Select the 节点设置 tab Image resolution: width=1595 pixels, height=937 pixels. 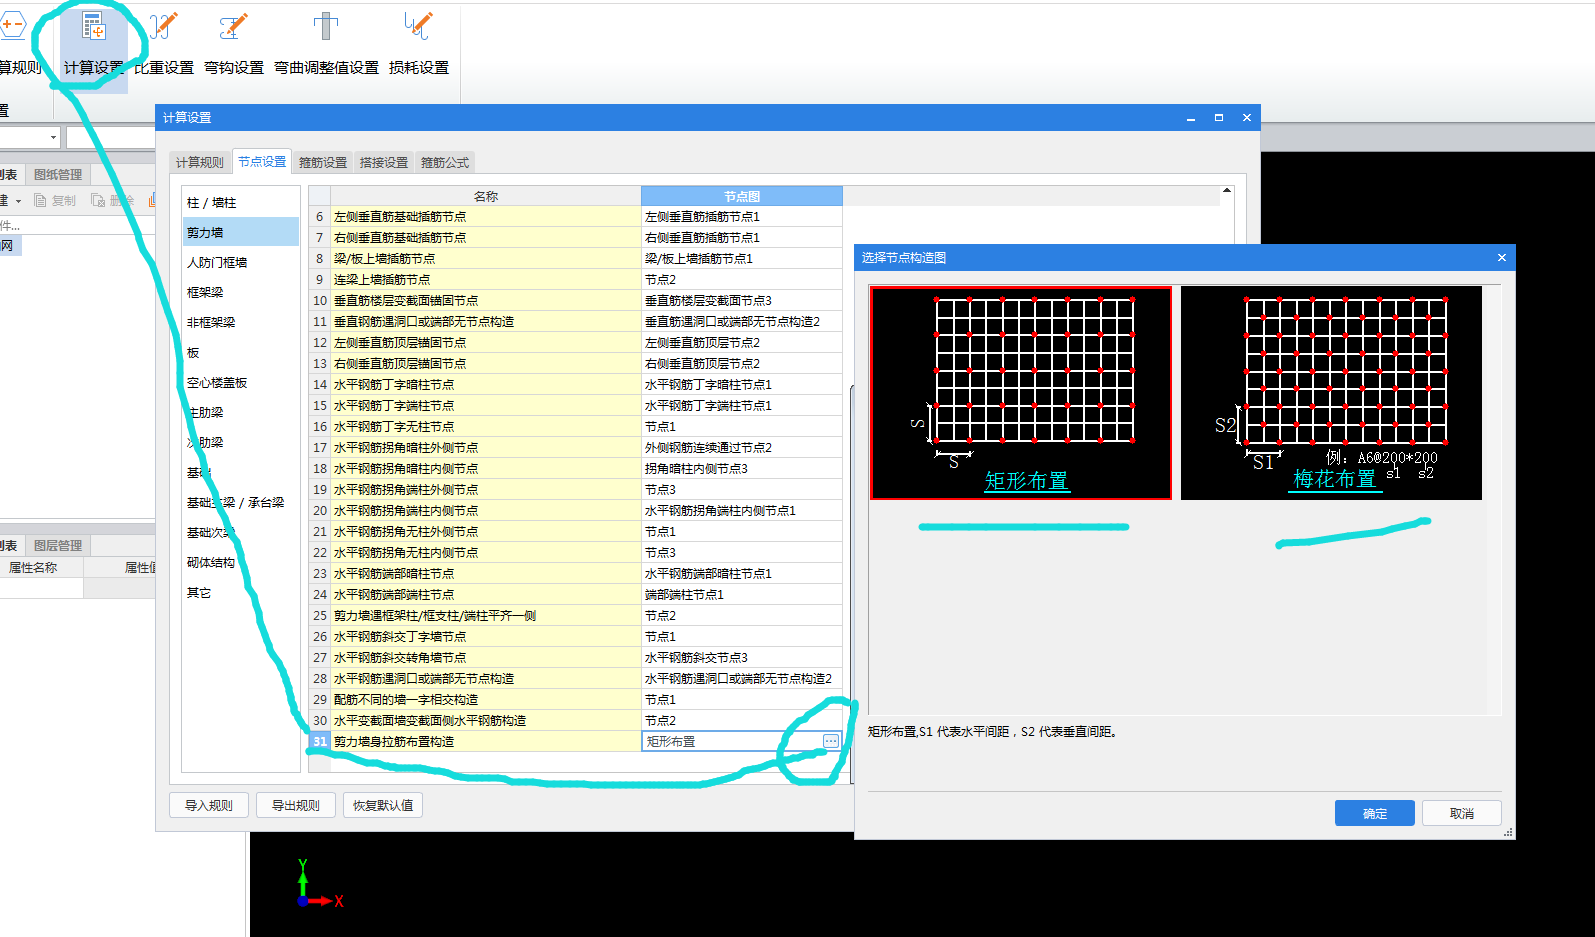tap(262, 161)
